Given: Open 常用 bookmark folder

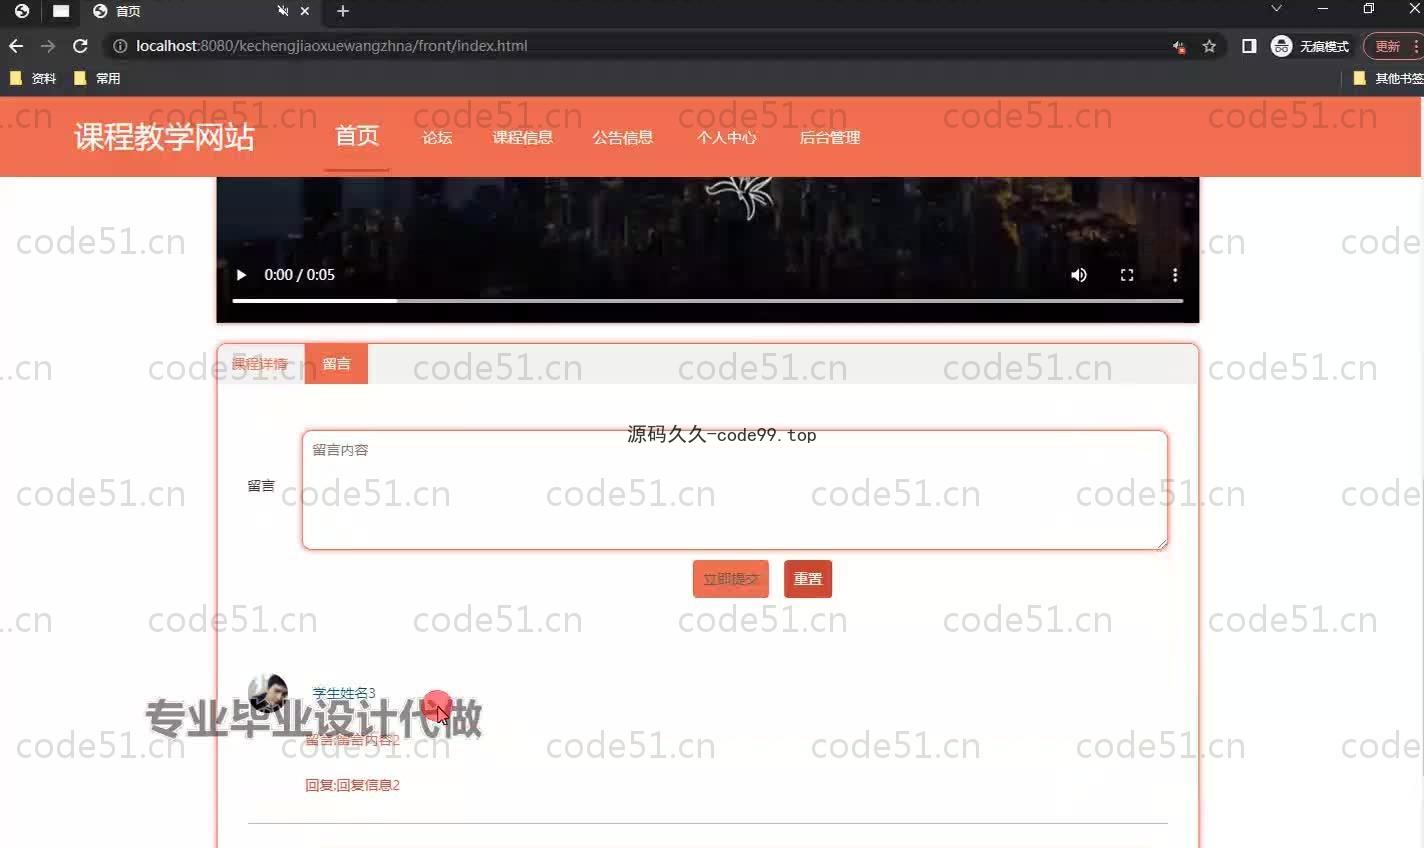Looking at the screenshot, I should tap(97, 78).
